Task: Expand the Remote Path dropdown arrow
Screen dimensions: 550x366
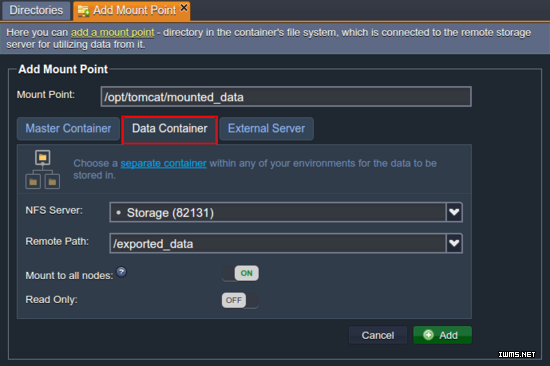Action: tap(454, 243)
